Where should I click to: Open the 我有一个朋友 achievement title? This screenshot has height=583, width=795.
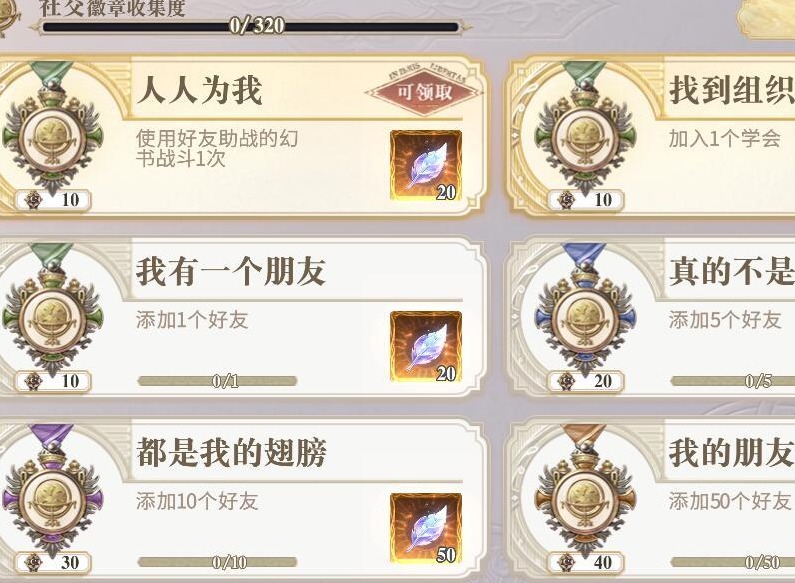pyautogui.click(x=231, y=271)
